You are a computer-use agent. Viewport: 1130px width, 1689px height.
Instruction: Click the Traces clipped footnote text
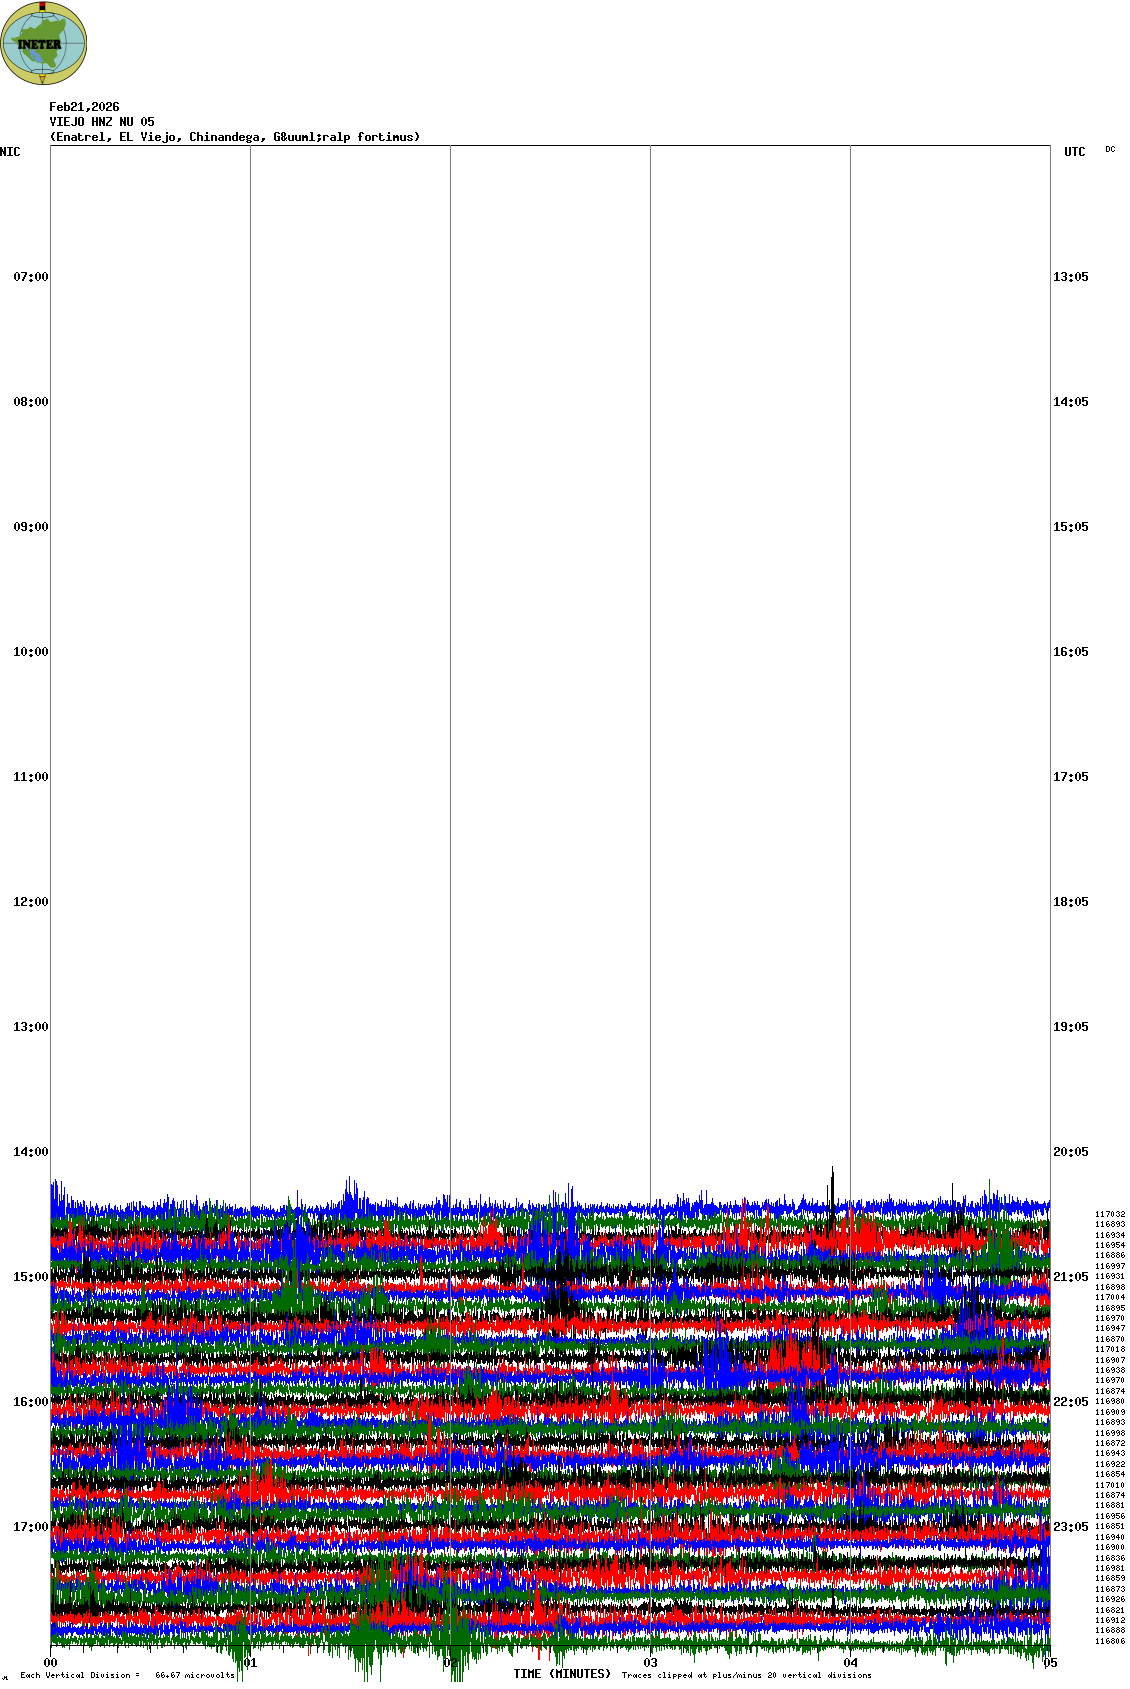point(746,1676)
